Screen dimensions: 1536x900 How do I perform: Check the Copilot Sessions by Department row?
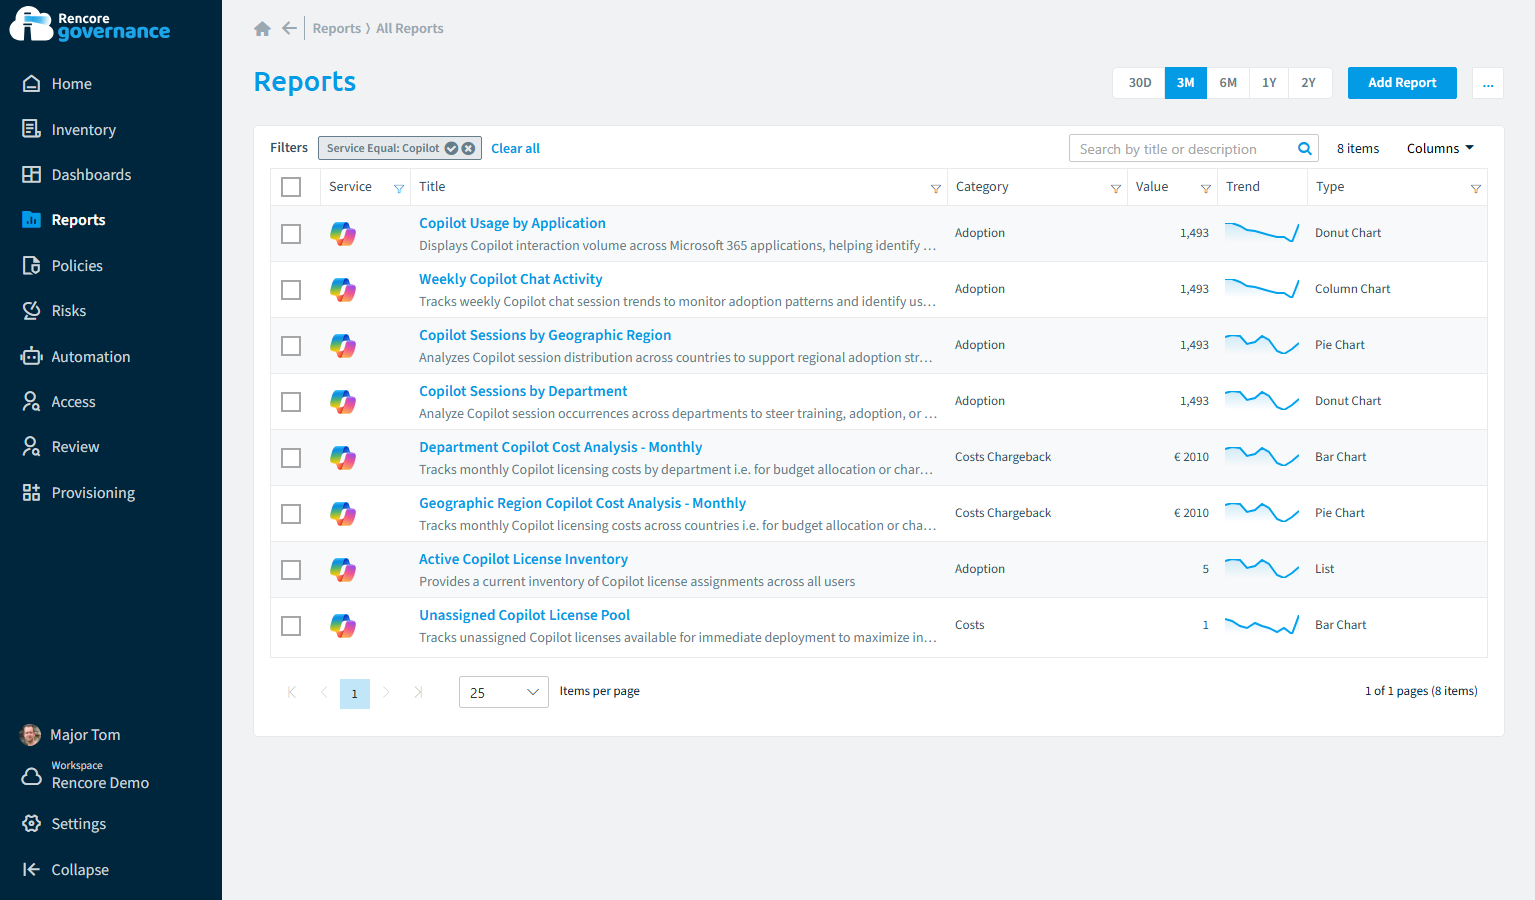291,402
